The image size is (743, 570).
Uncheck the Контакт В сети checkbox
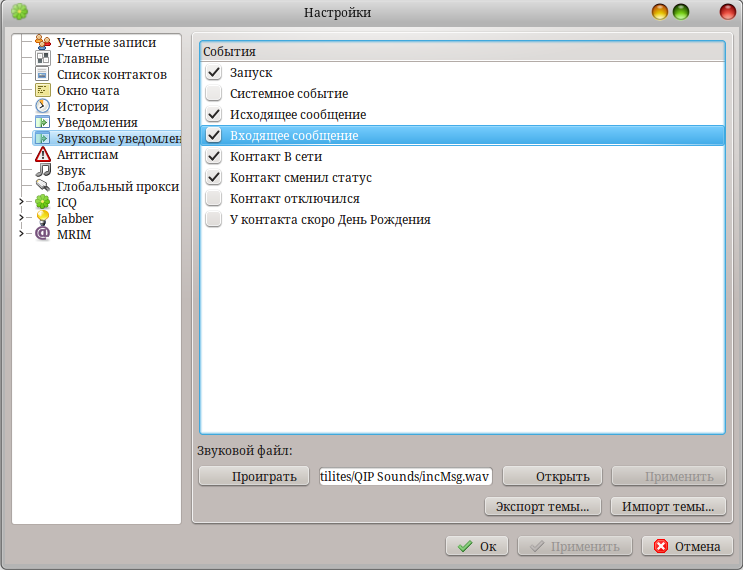(214, 156)
